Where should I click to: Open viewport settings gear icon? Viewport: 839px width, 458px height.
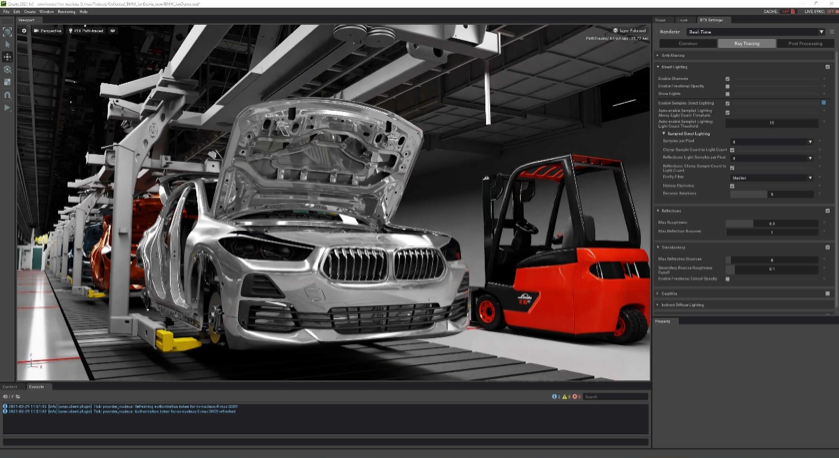[x=22, y=31]
